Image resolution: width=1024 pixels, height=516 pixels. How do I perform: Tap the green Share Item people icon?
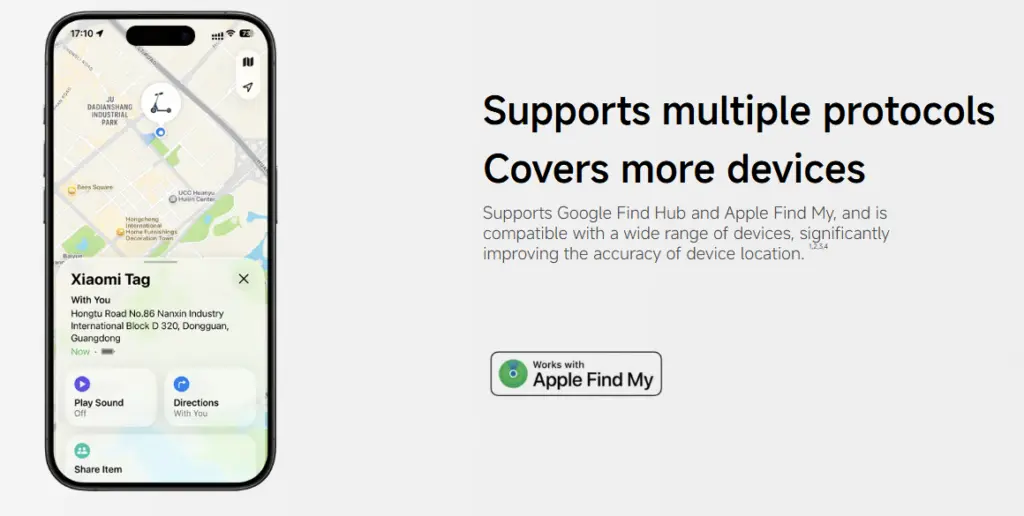pyautogui.click(x=82, y=451)
